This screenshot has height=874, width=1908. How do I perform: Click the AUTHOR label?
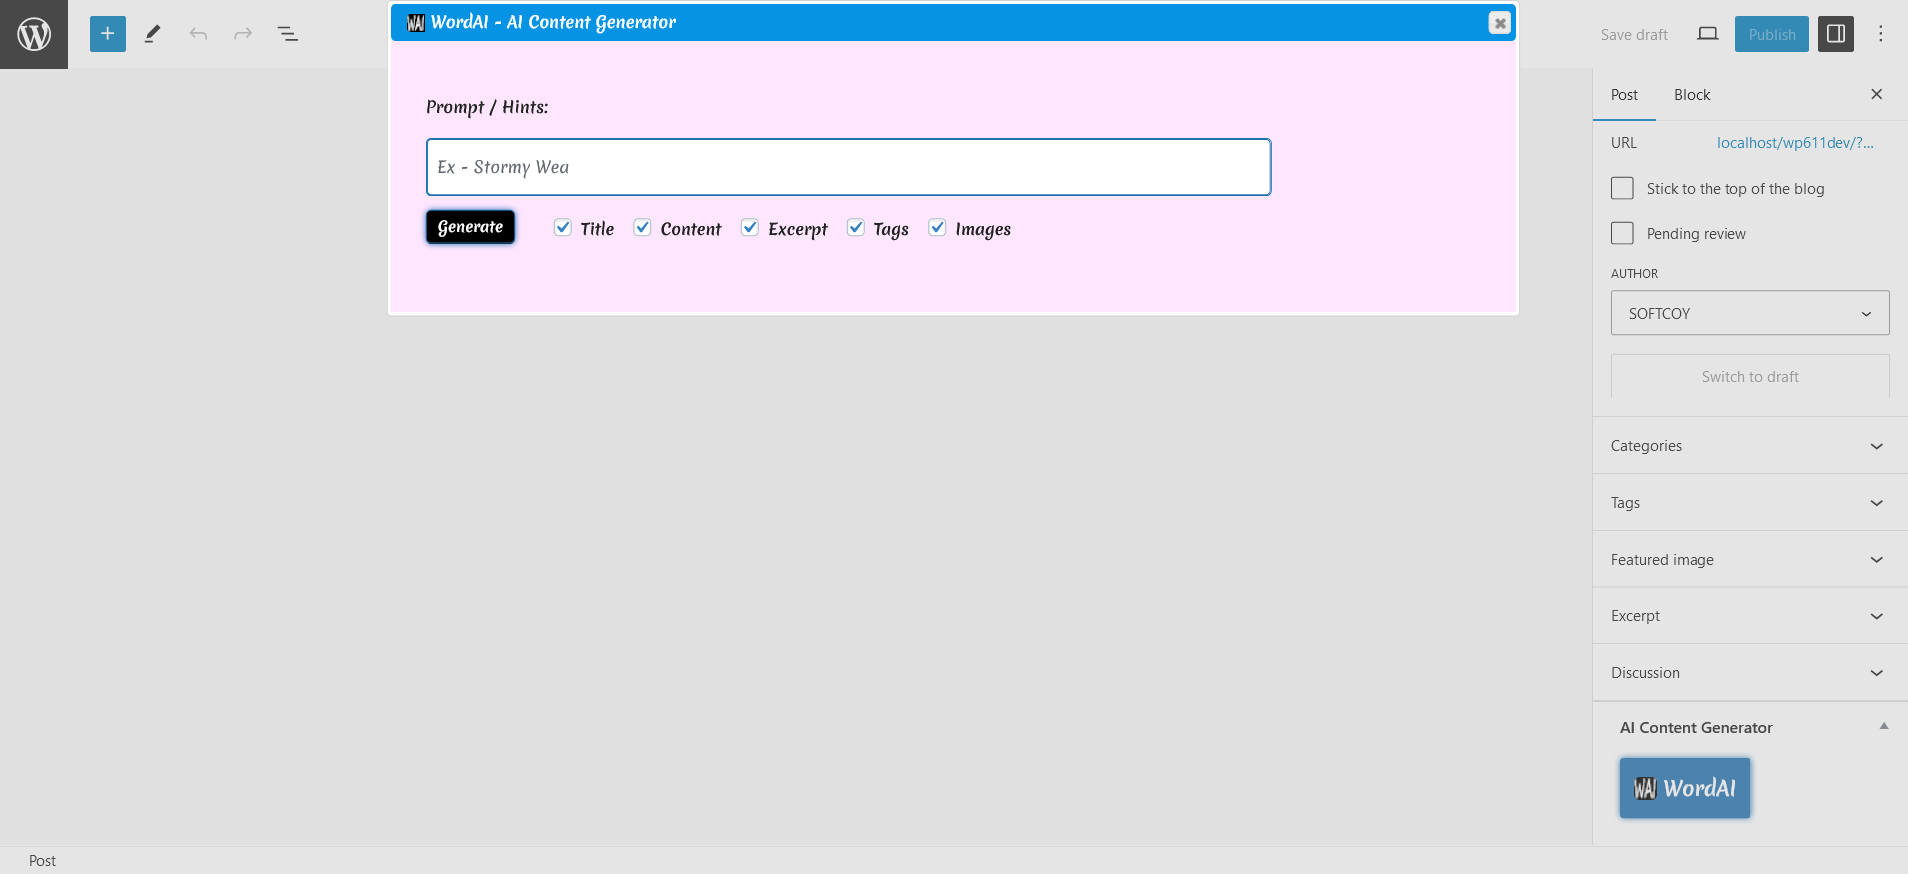1634,274
